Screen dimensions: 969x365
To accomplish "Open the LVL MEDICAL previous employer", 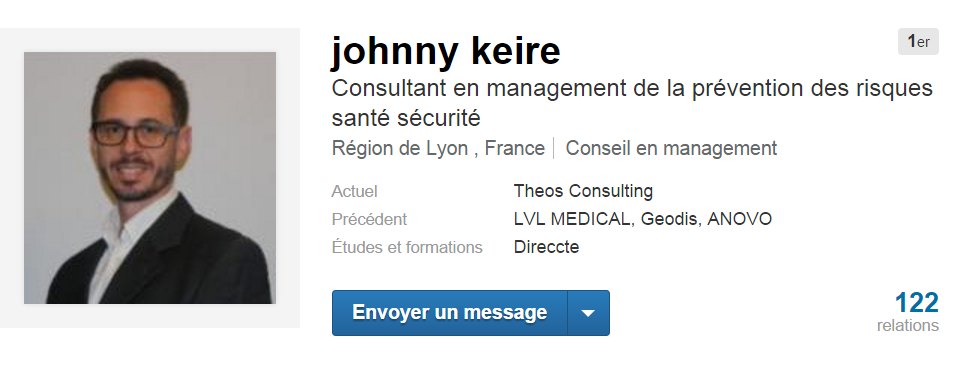I will (x=572, y=219).
